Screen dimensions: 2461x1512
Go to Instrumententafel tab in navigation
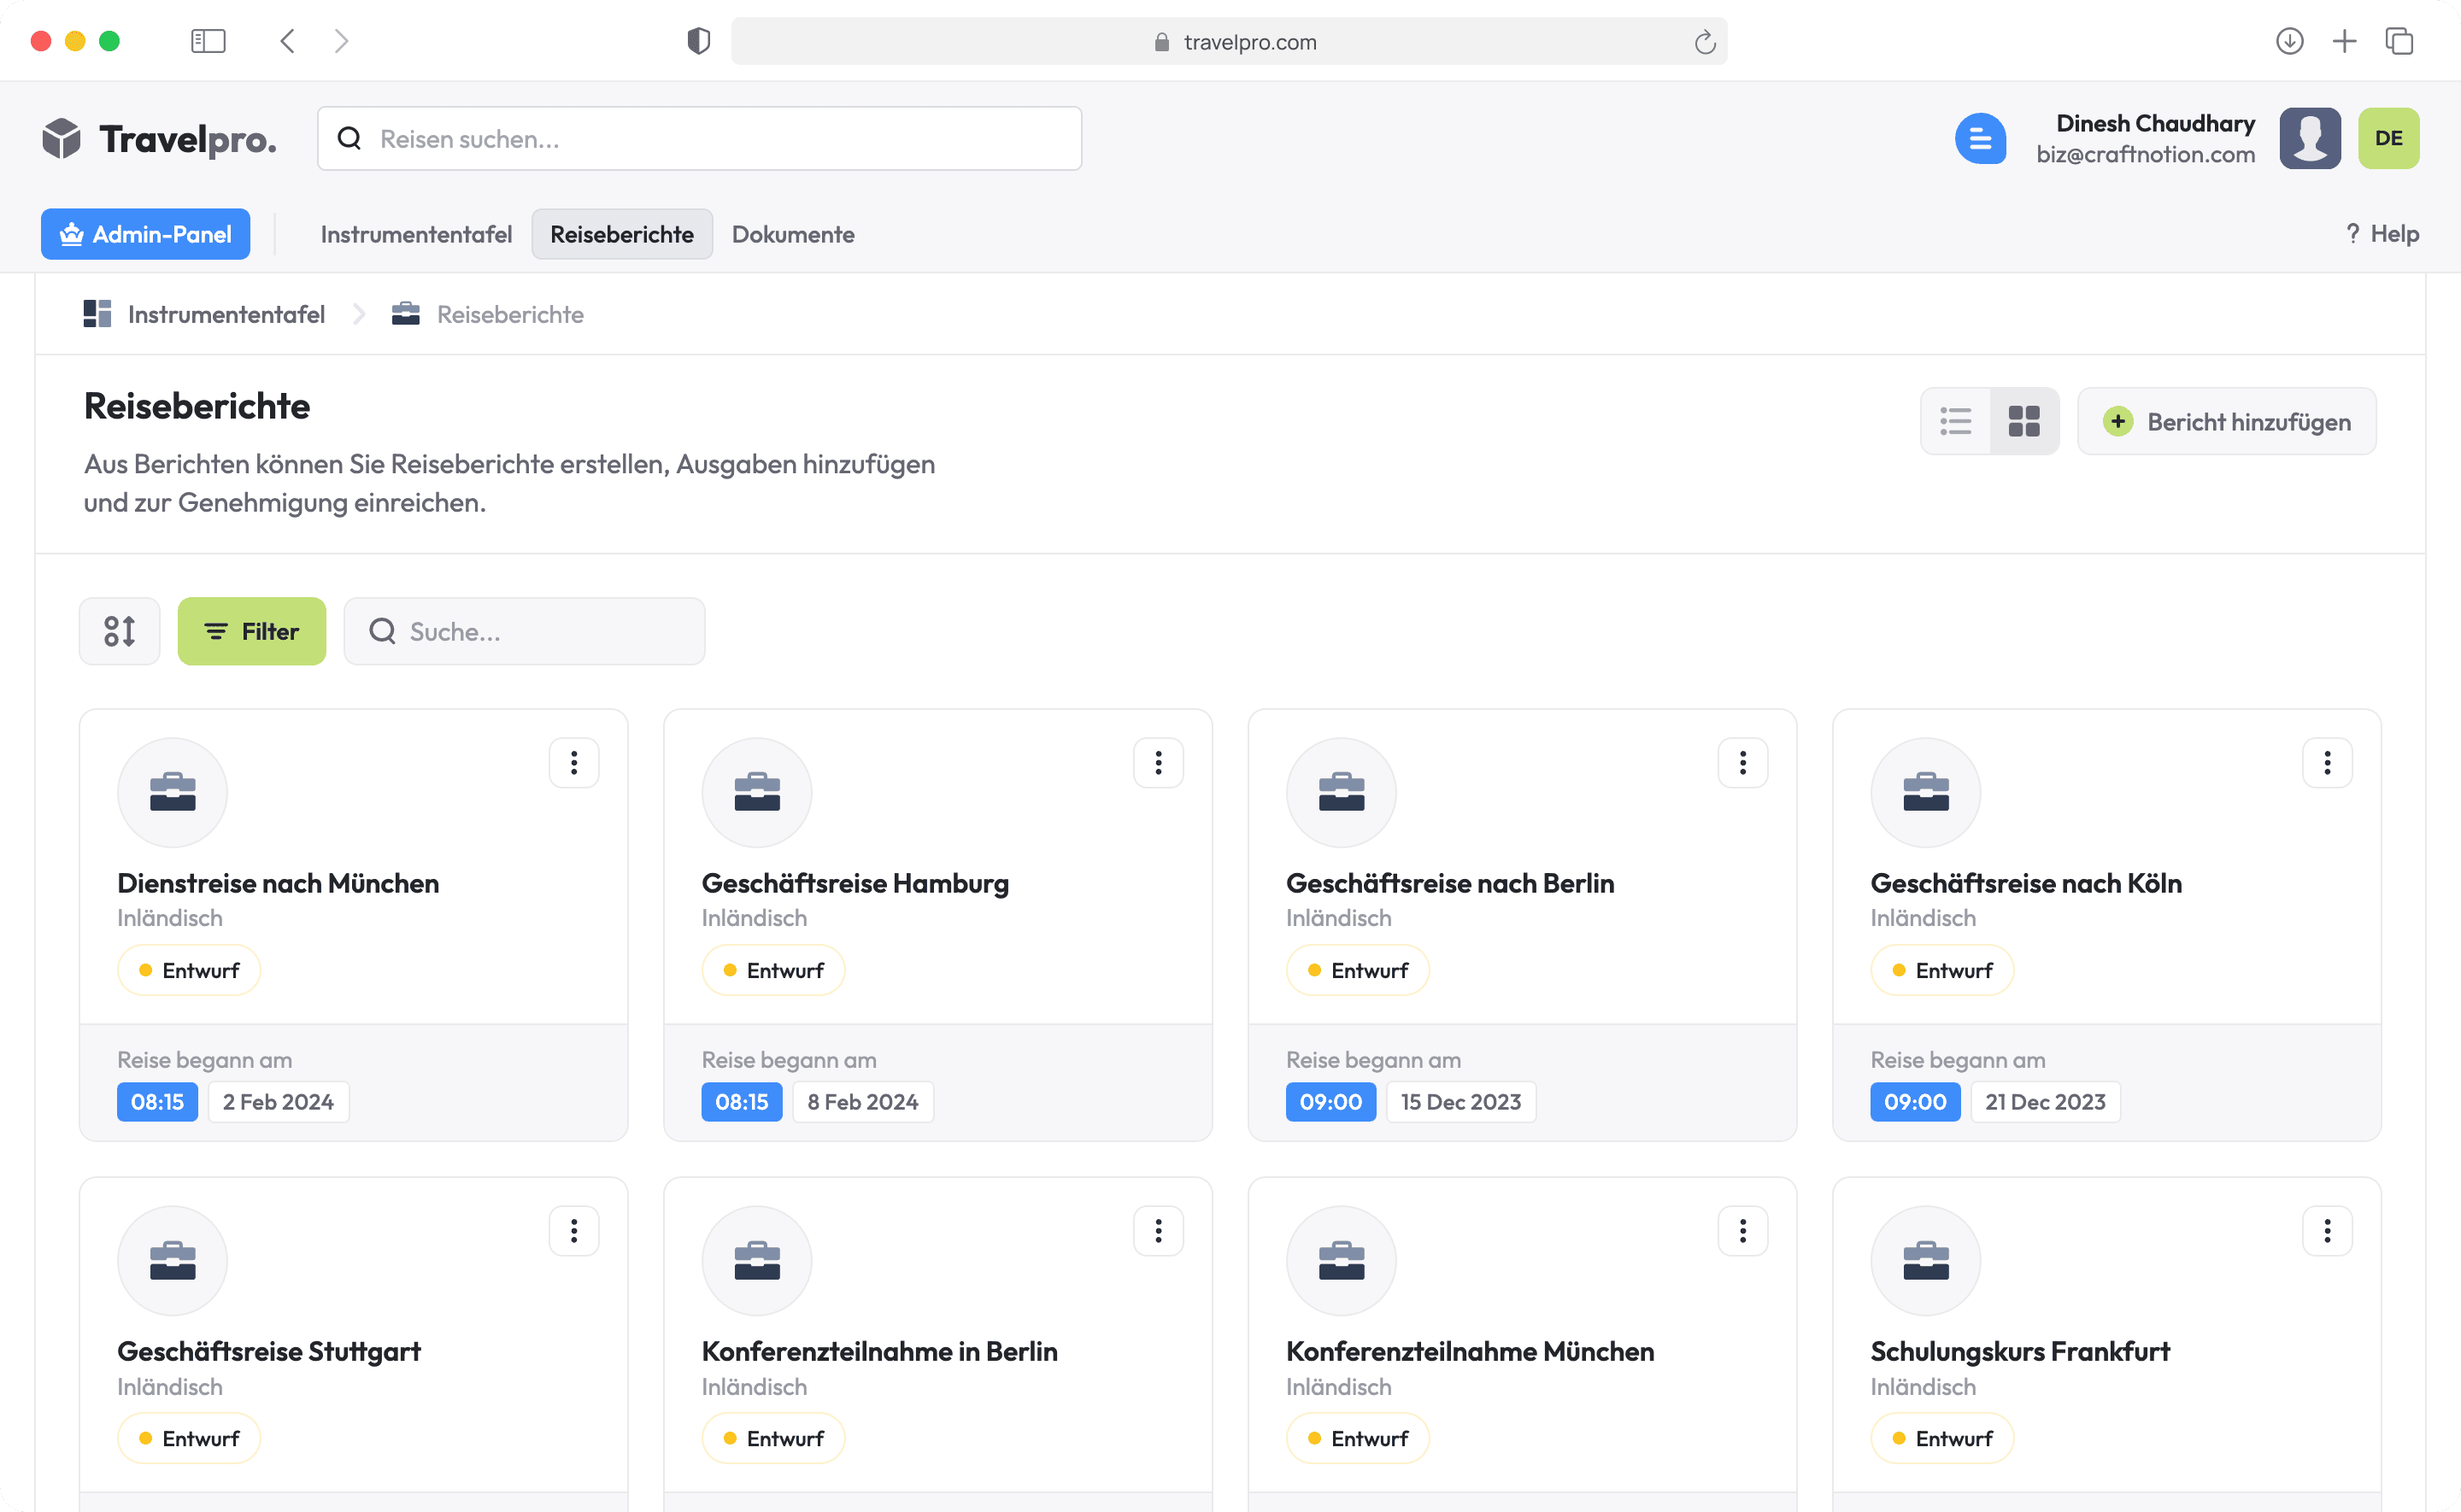tap(416, 234)
